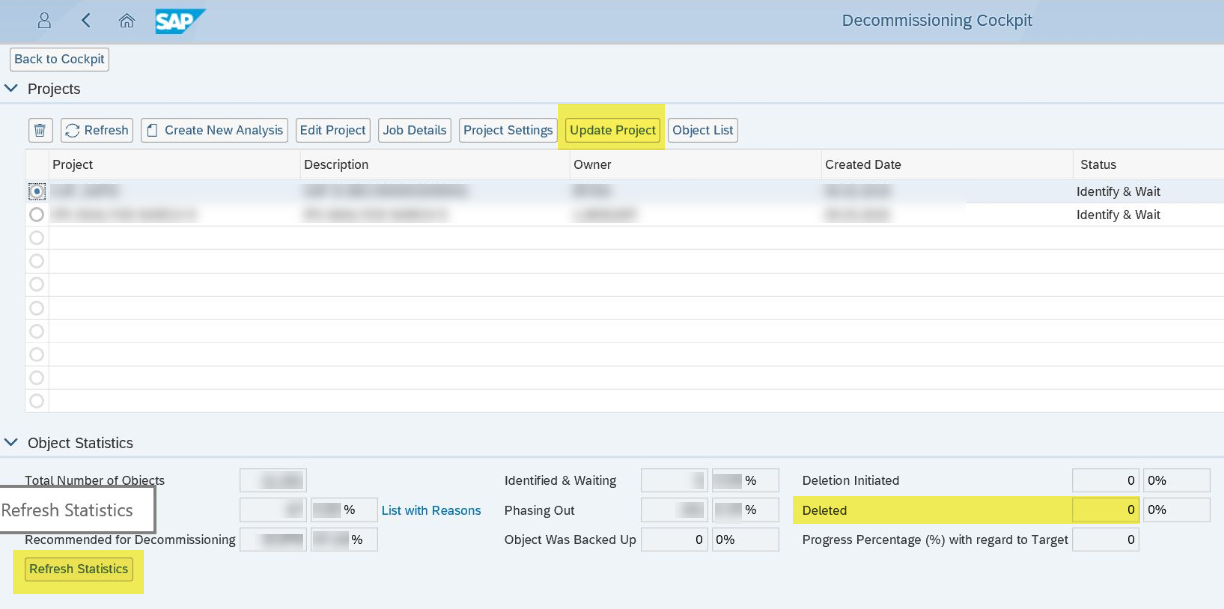Click the Deletion Initiated count field
The width and height of the screenshot is (1224, 609).
[x=1105, y=481]
